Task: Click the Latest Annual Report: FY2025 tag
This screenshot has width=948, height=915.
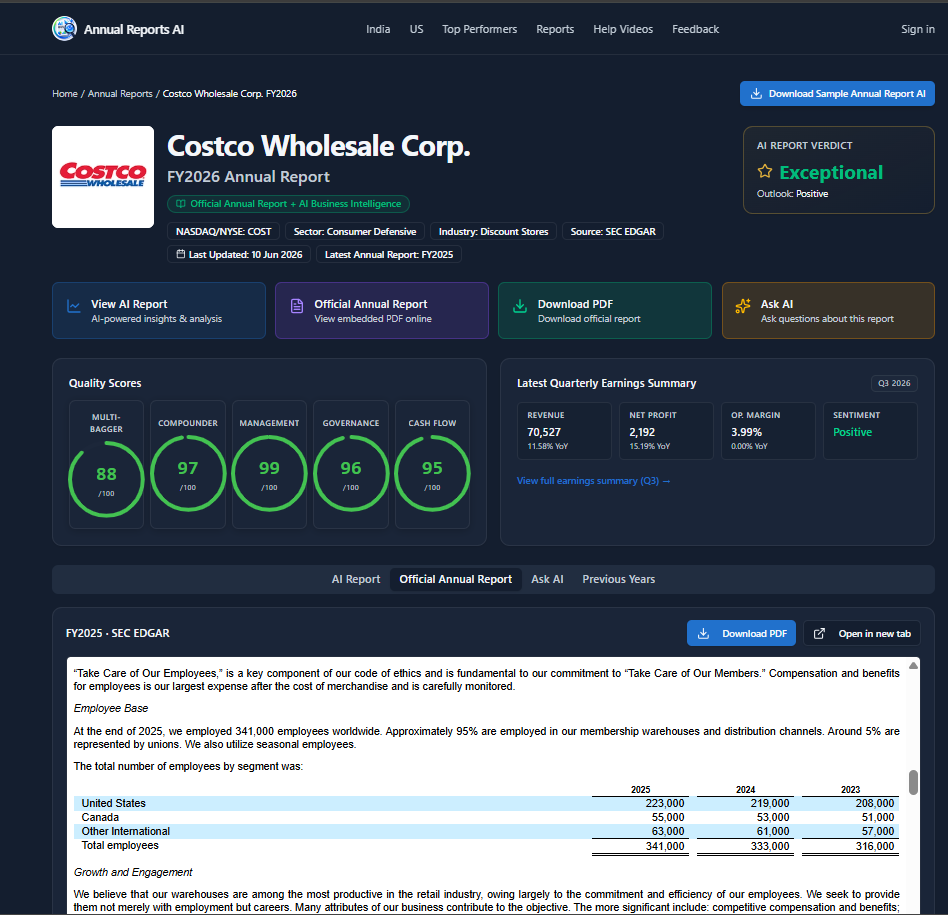Action: 389,255
